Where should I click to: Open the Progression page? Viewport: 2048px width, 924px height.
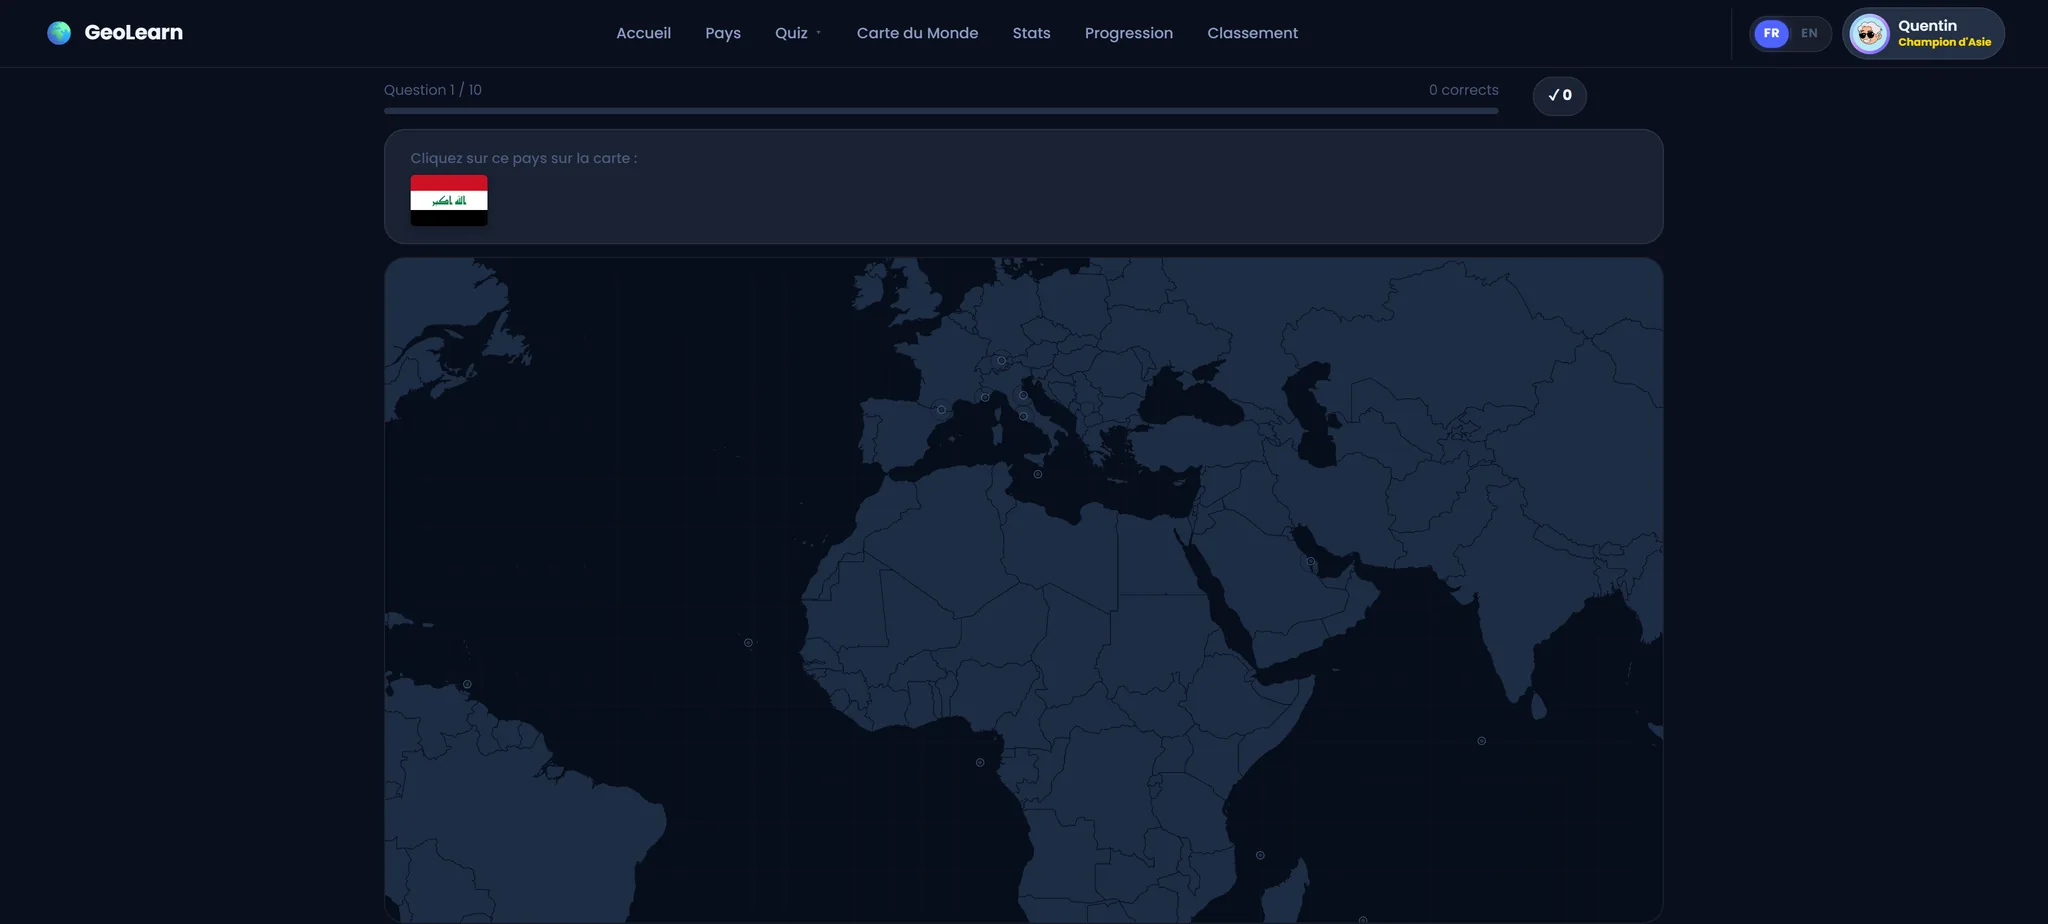[1128, 33]
